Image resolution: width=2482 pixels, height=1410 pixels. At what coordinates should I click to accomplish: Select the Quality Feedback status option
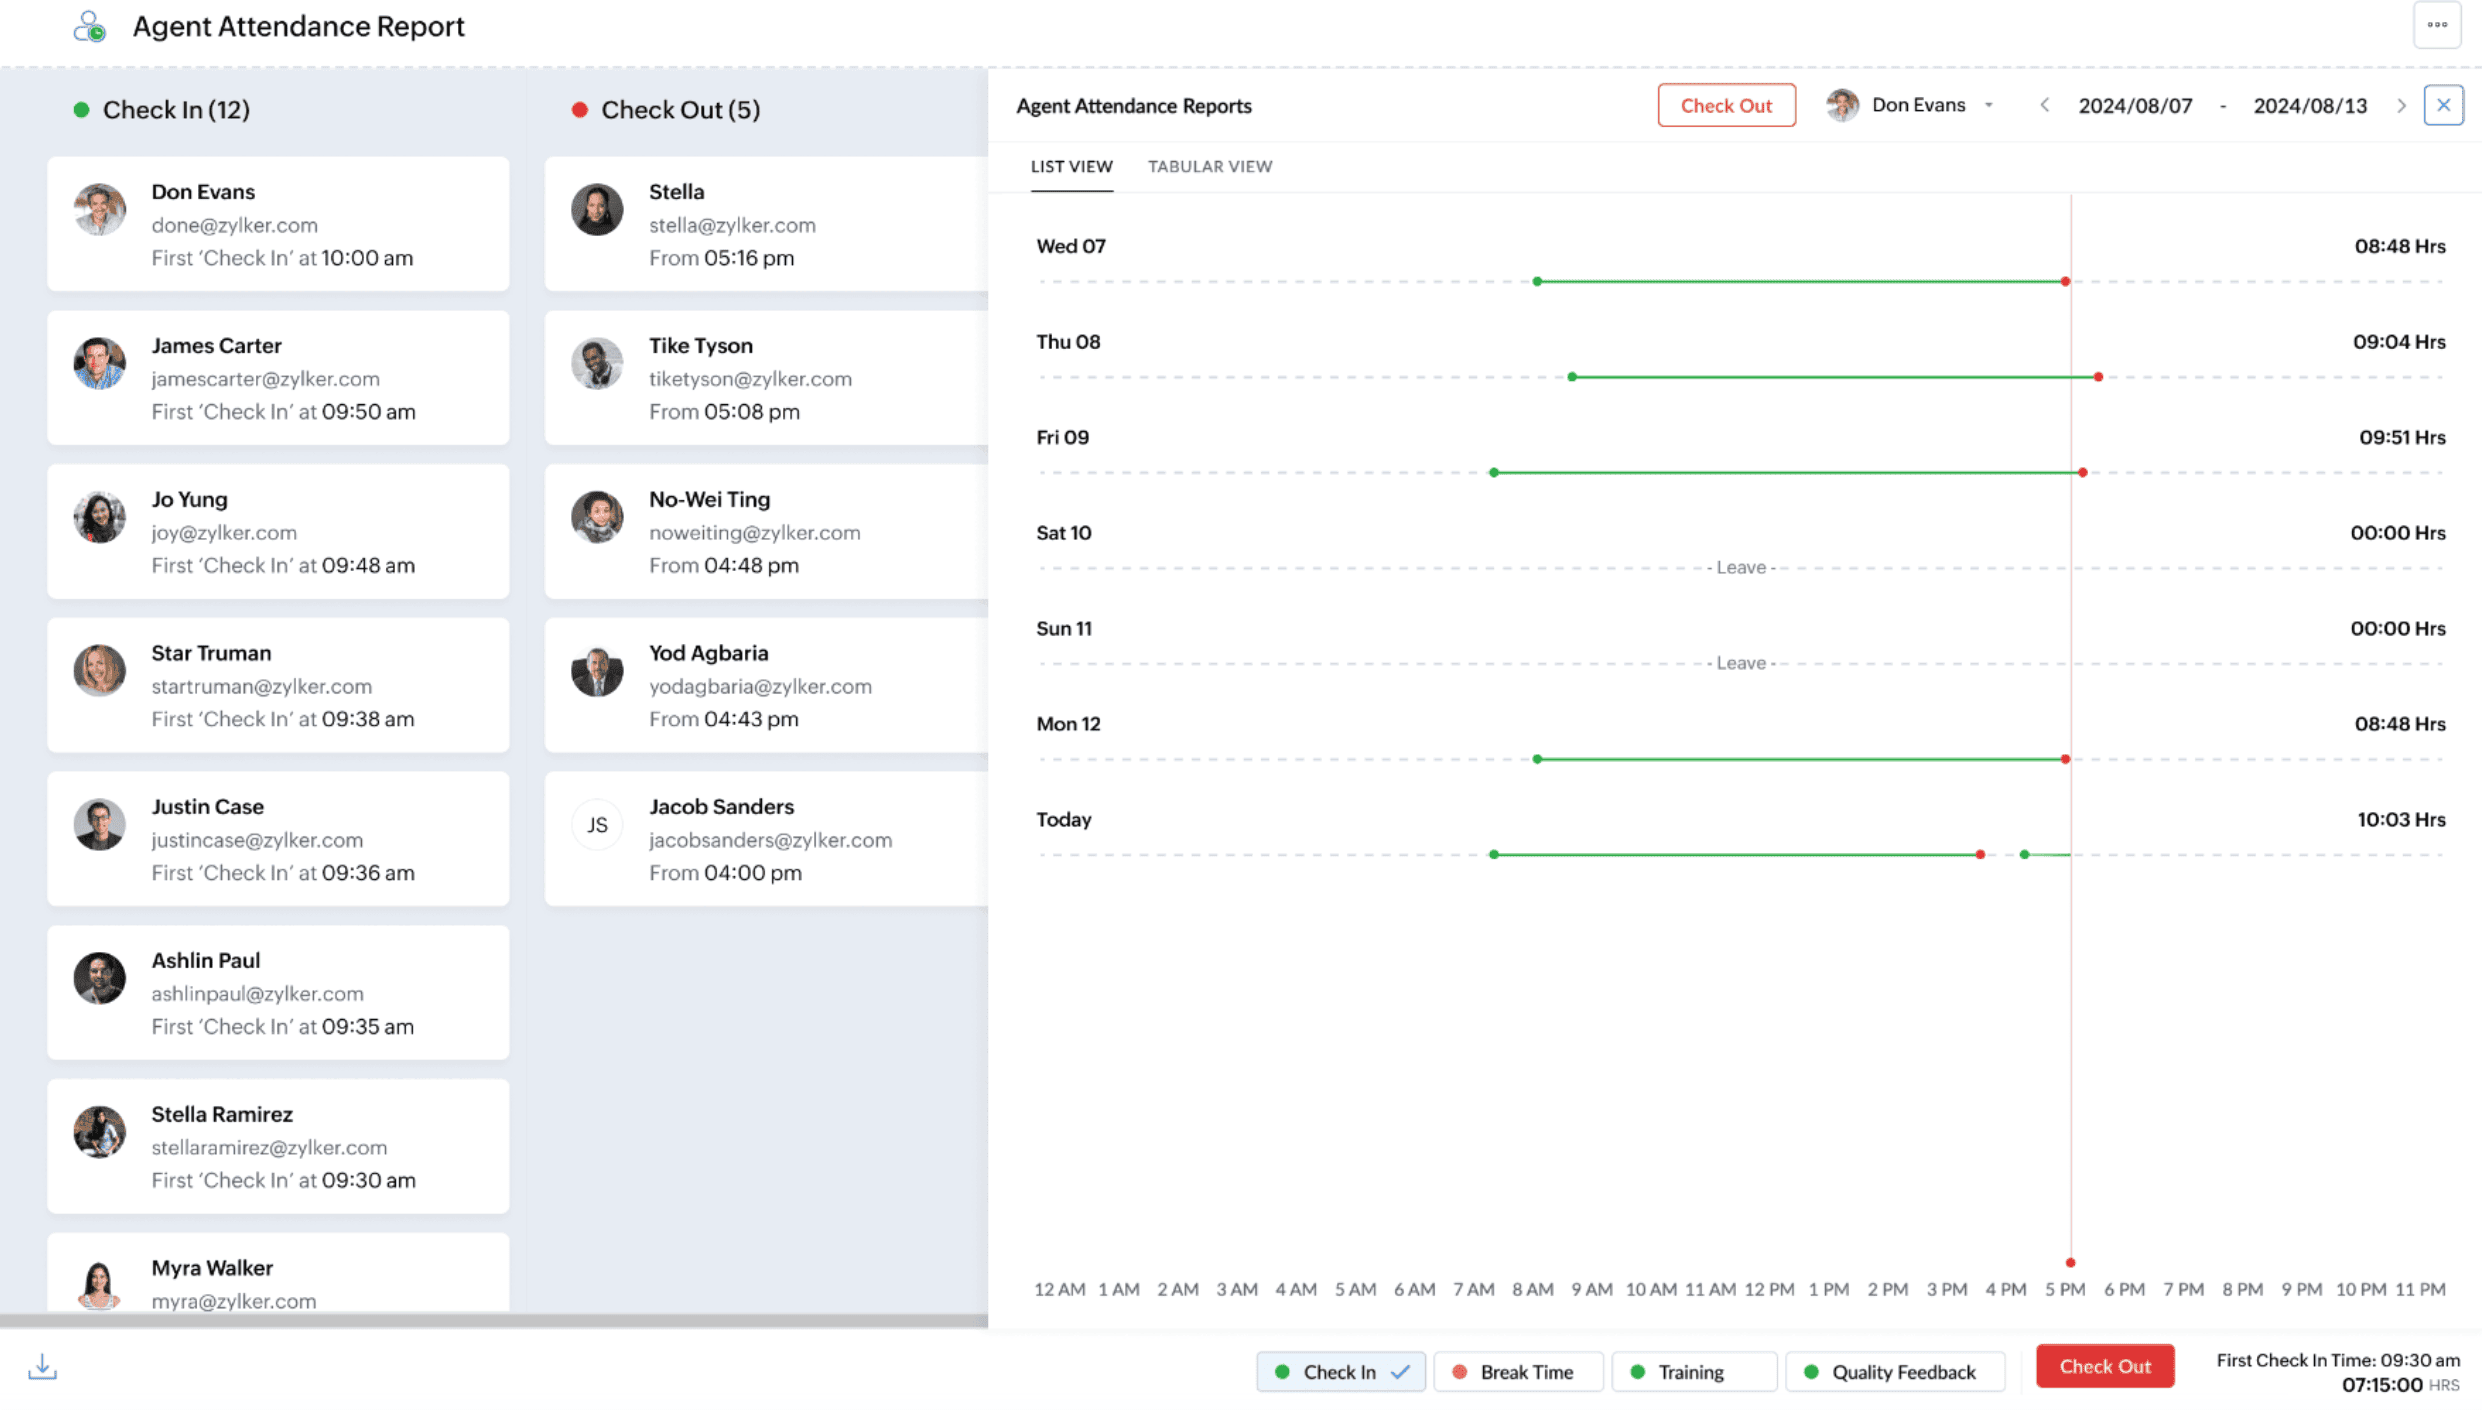pos(1894,1372)
